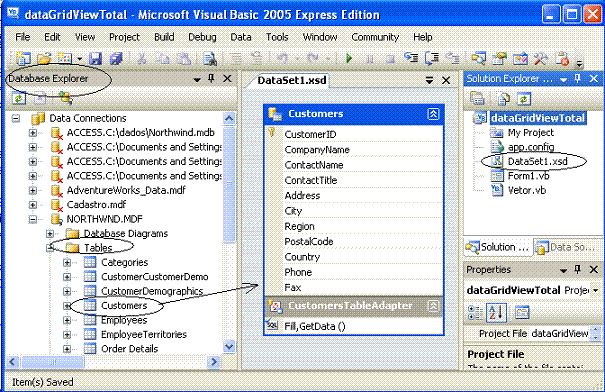Click the Step Out debug icon
Image resolution: width=605 pixels, height=392 pixels.
(453, 58)
